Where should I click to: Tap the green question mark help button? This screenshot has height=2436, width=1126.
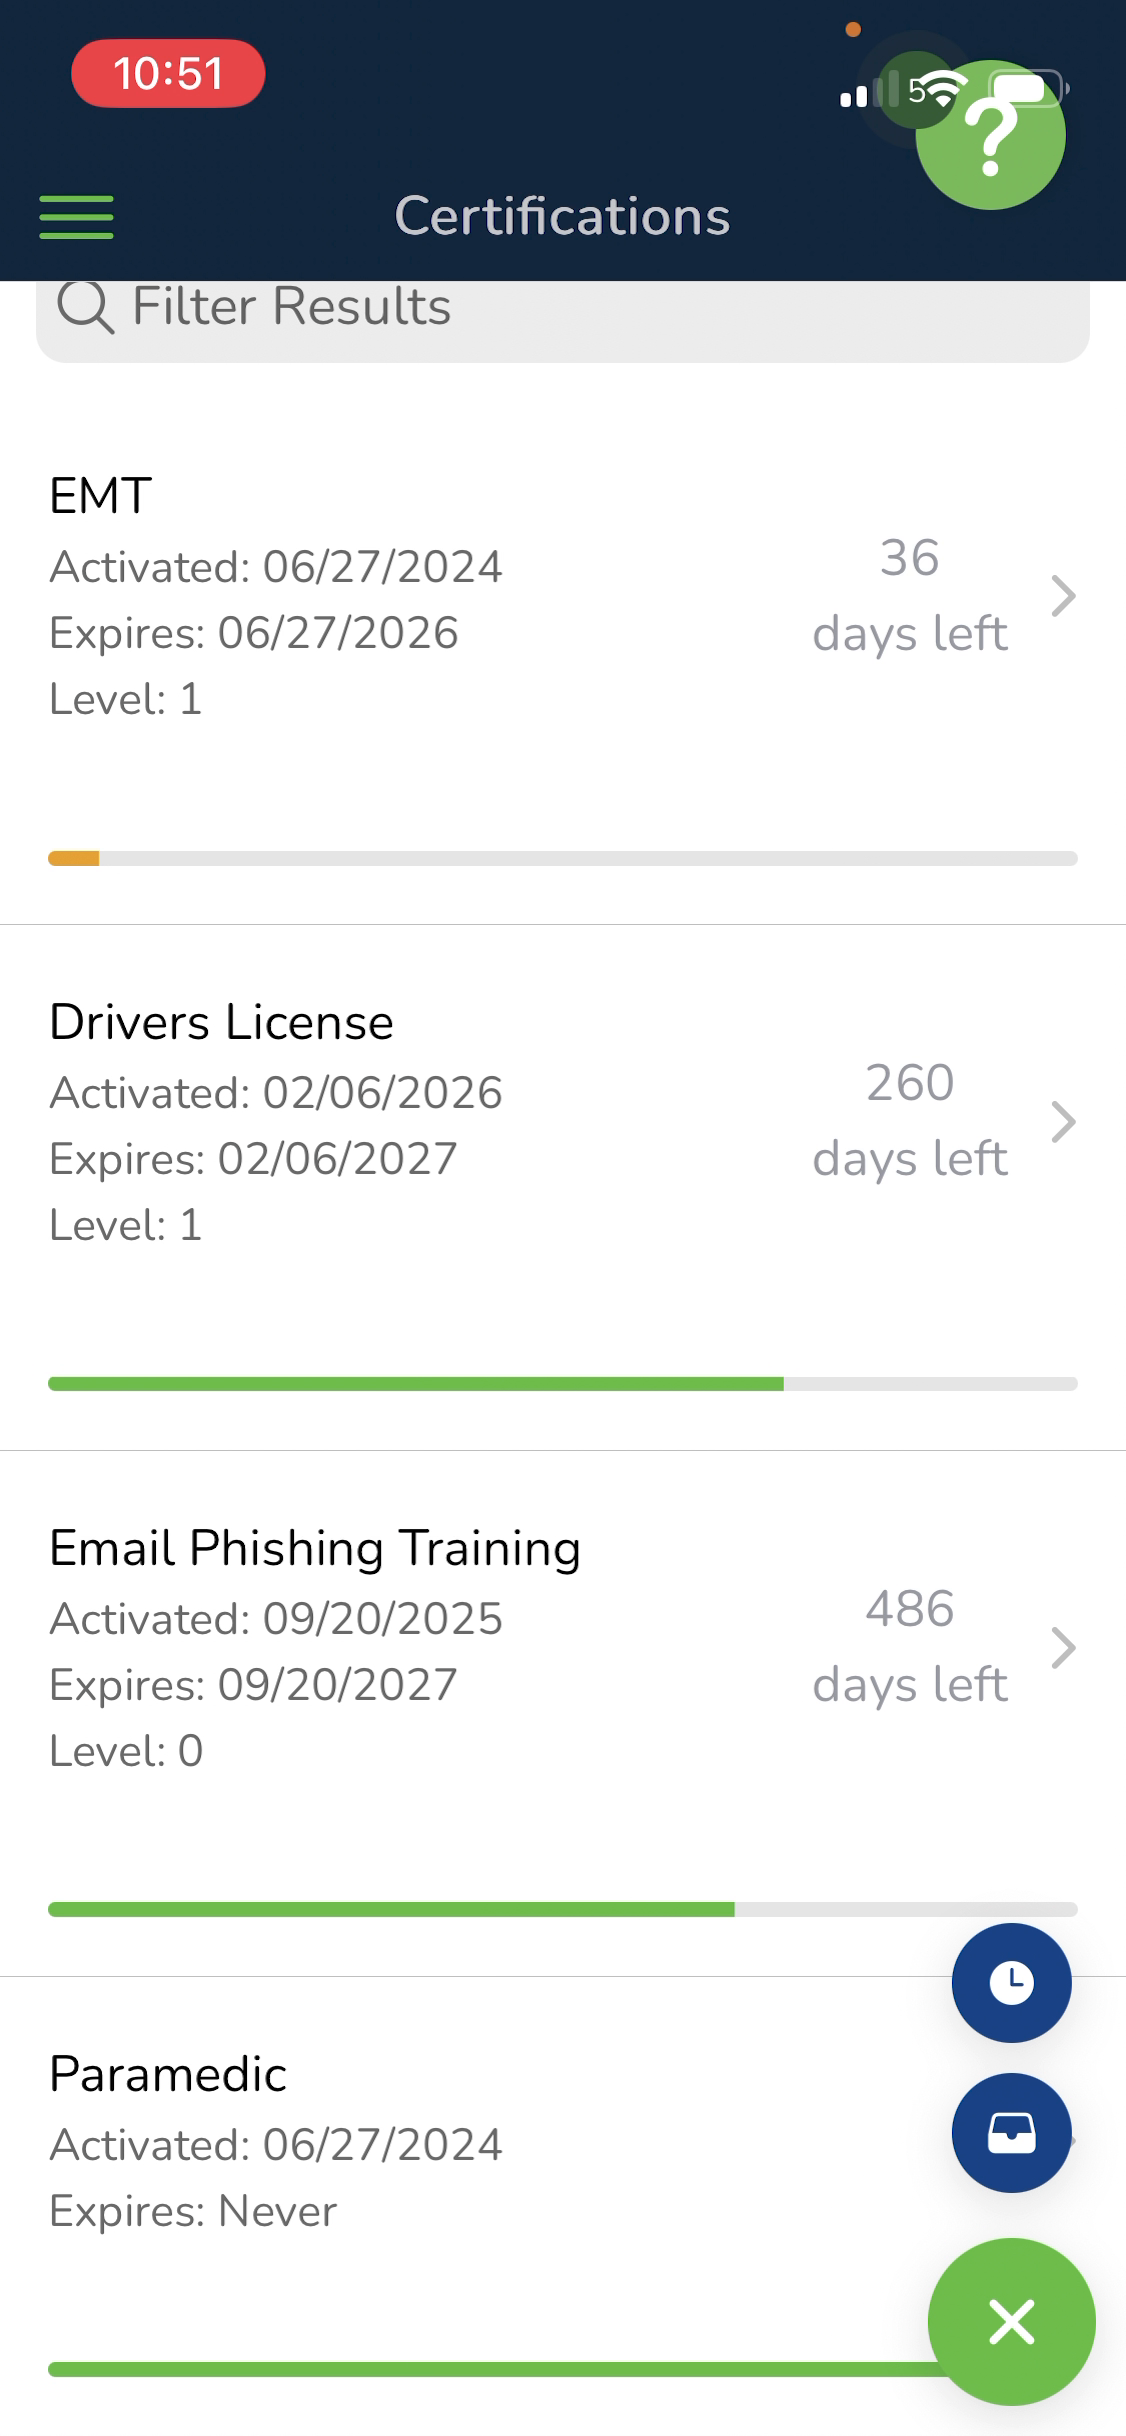click(x=991, y=135)
